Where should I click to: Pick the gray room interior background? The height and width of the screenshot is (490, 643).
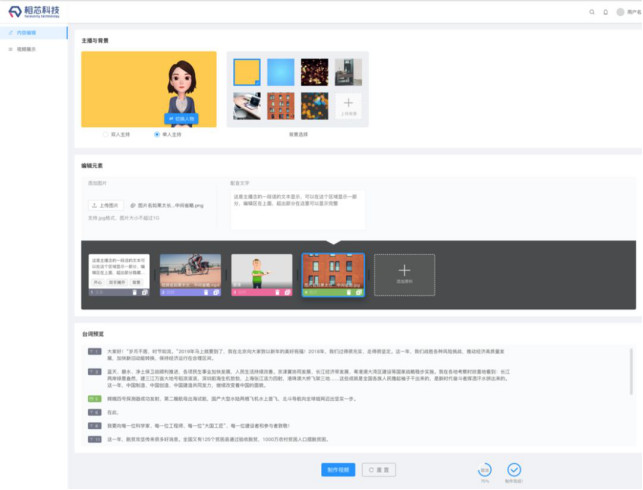(348, 72)
